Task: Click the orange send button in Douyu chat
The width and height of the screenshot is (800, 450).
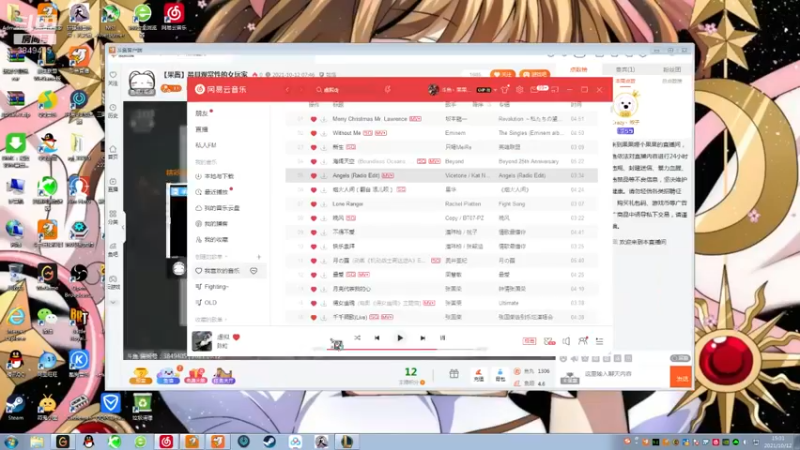Action: (681, 377)
